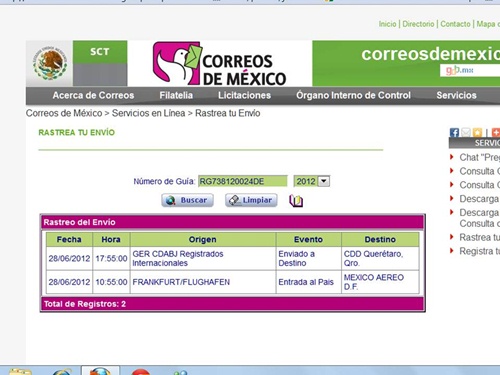
Task: Open the Acerca de Correos menu
Action: click(x=93, y=95)
